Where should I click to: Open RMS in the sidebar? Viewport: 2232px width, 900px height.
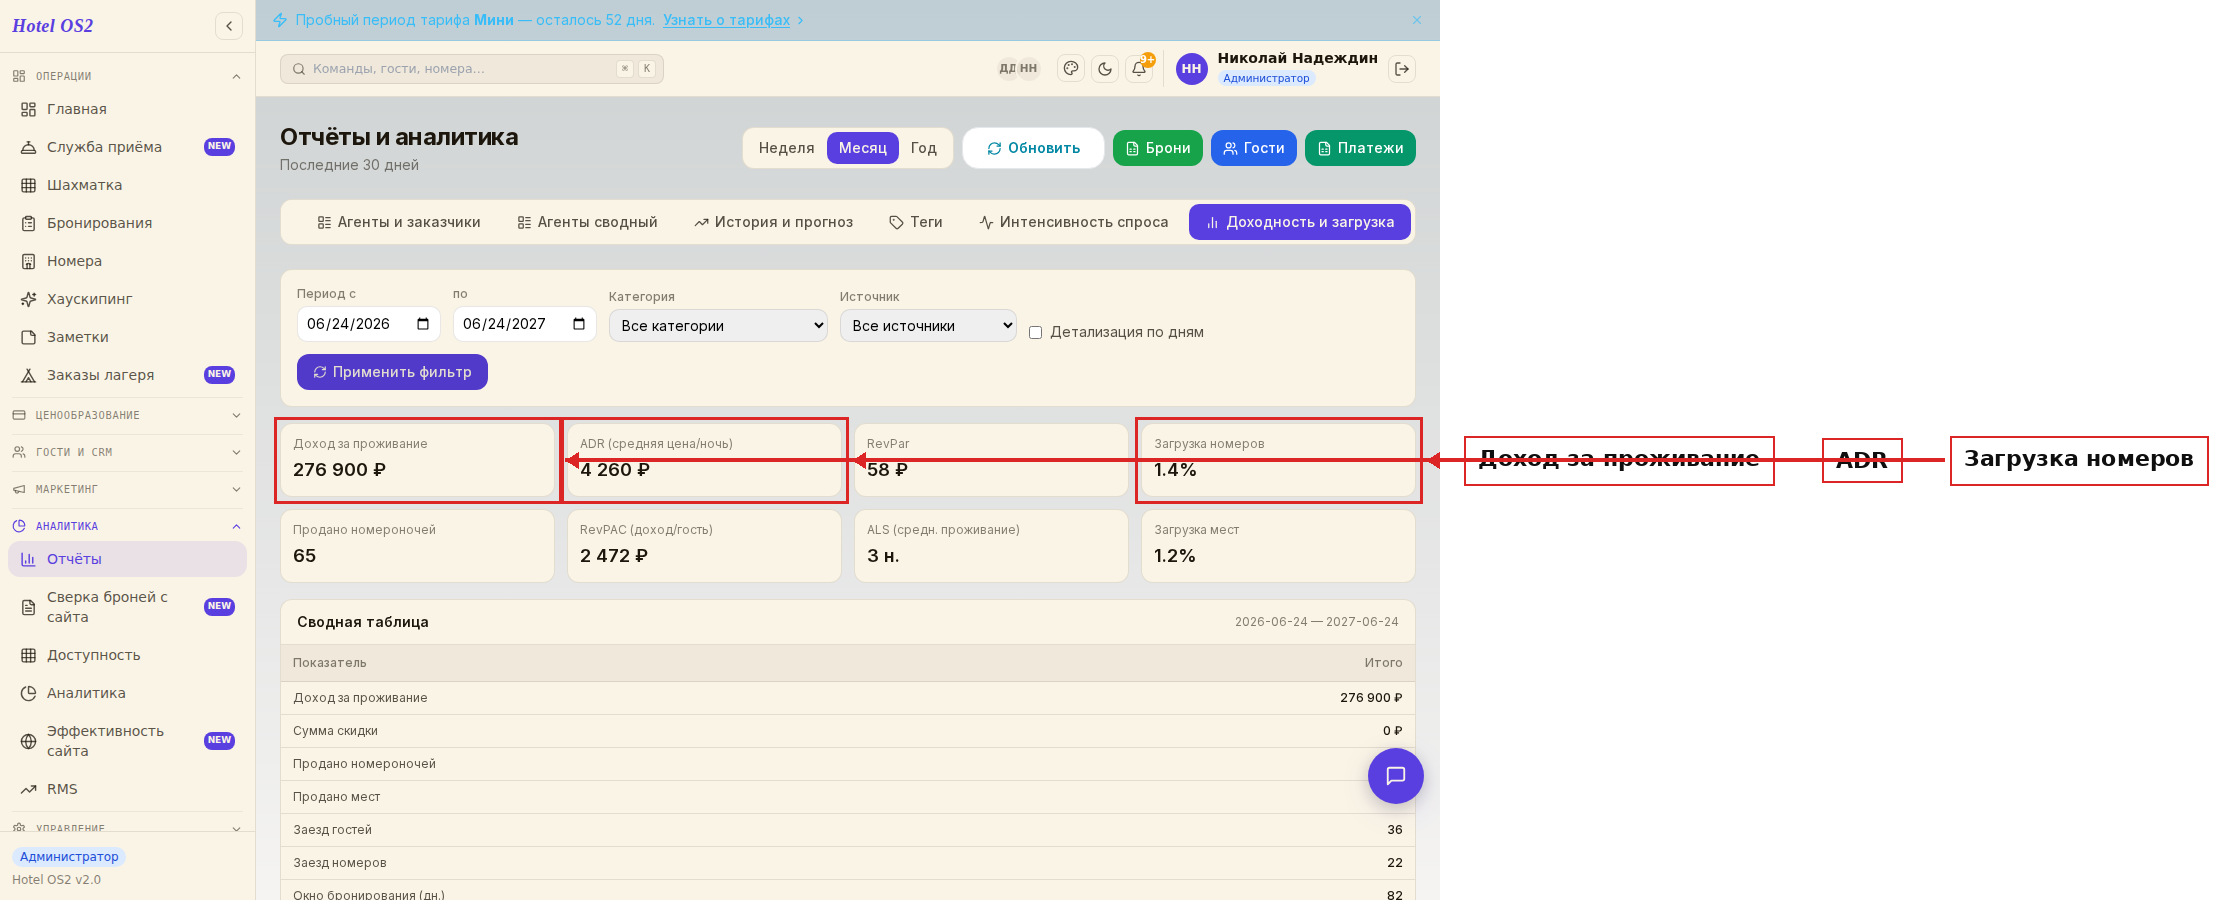click(x=127, y=789)
